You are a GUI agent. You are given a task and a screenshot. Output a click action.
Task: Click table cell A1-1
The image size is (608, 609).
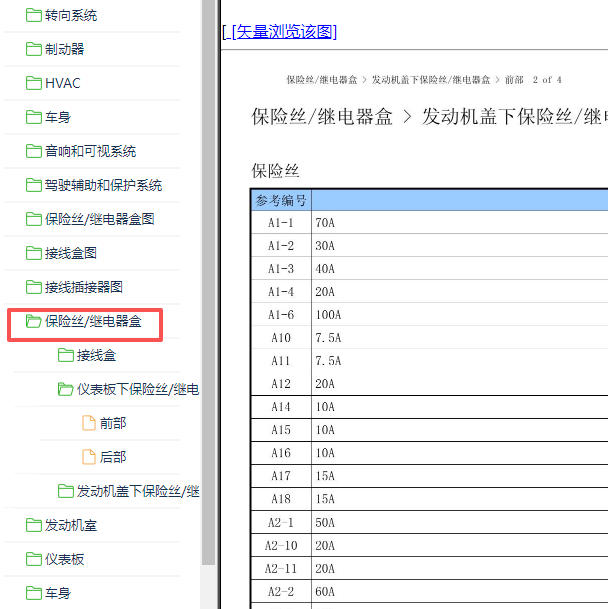[281, 223]
